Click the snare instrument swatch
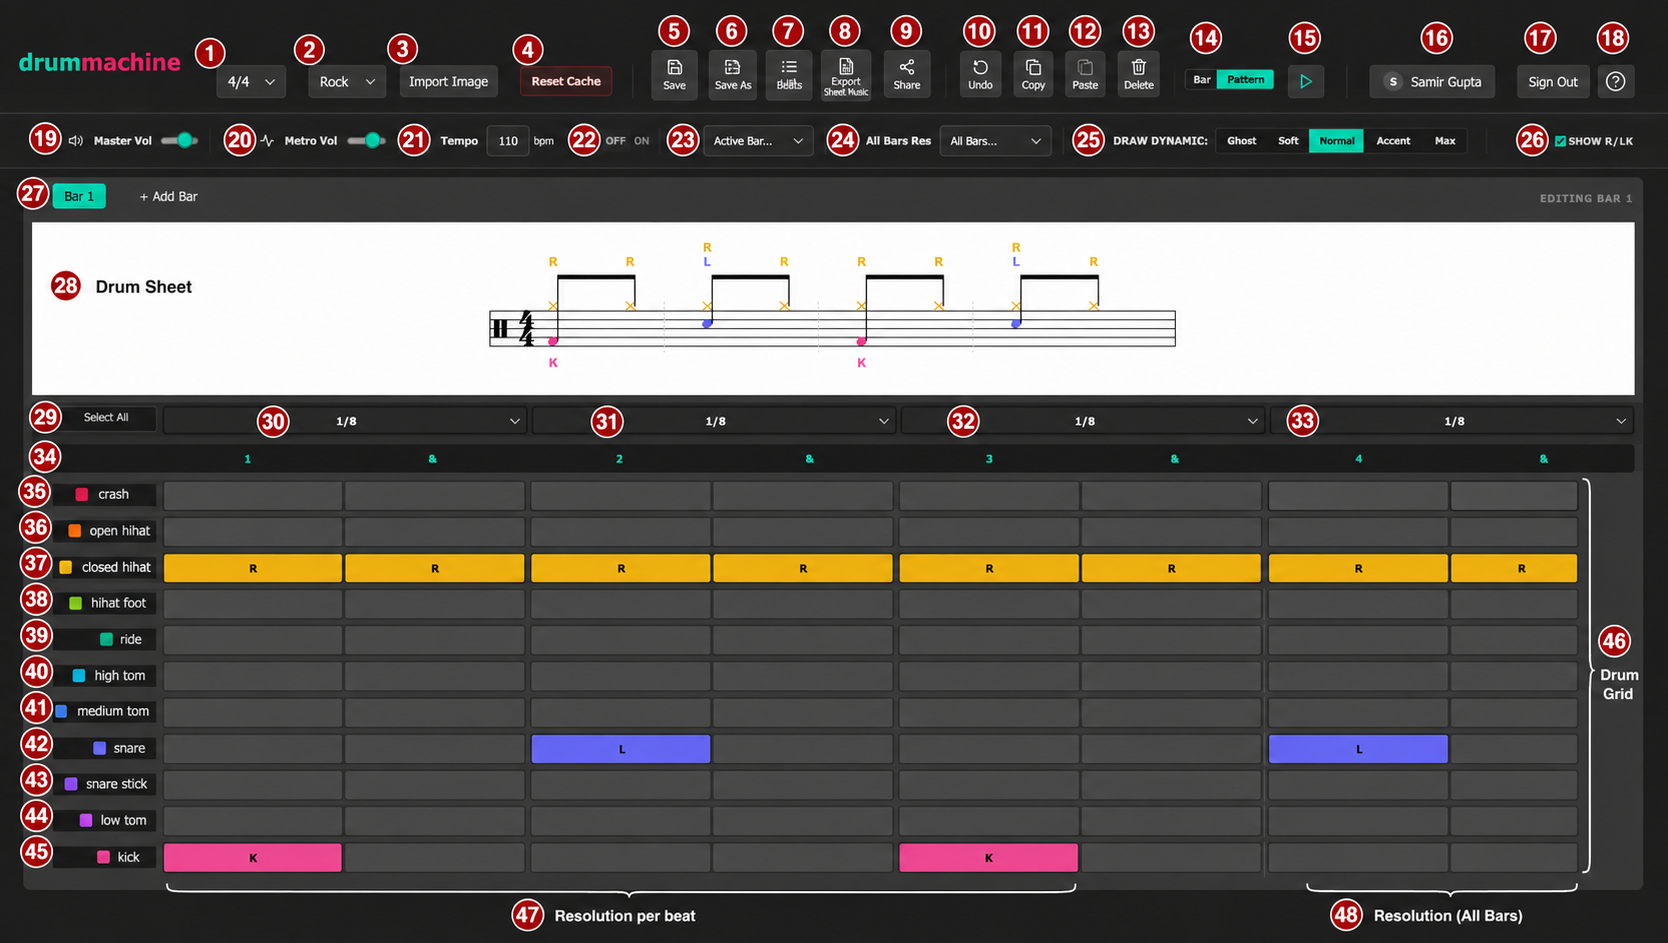1668x943 pixels. click(x=99, y=748)
